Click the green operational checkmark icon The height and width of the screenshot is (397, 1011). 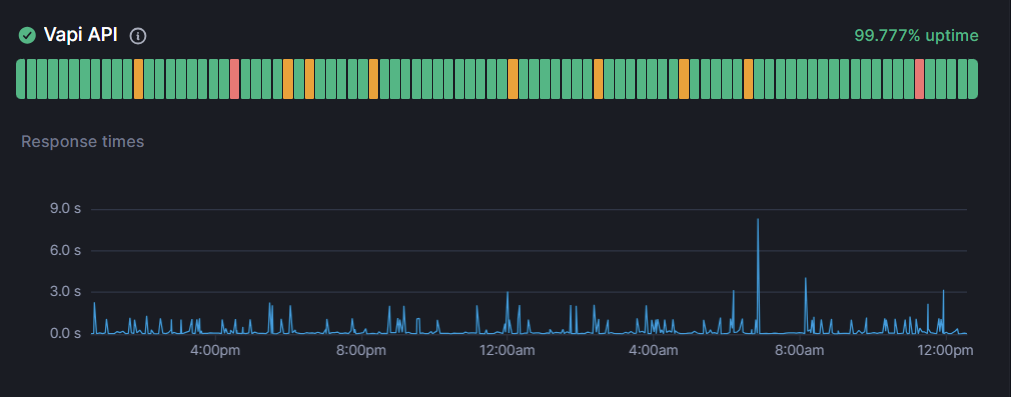tap(27, 35)
